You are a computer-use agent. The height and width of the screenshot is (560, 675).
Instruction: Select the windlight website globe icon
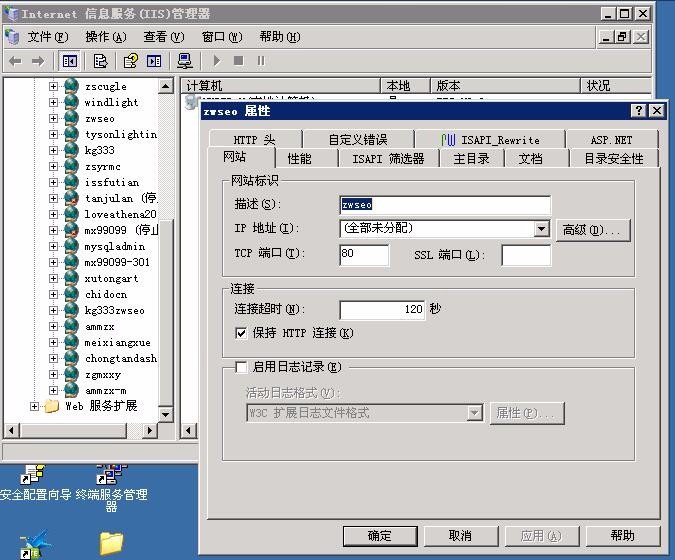[71, 102]
